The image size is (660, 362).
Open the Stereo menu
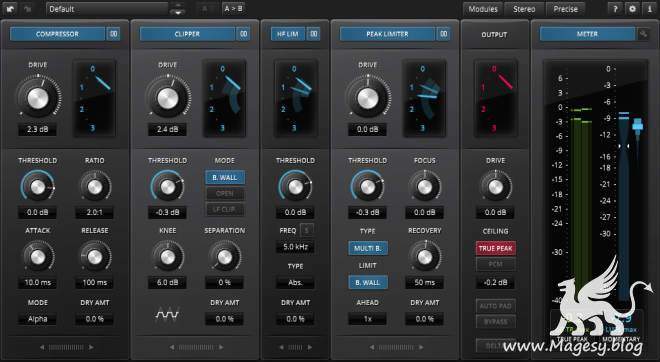click(x=524, y=9)
